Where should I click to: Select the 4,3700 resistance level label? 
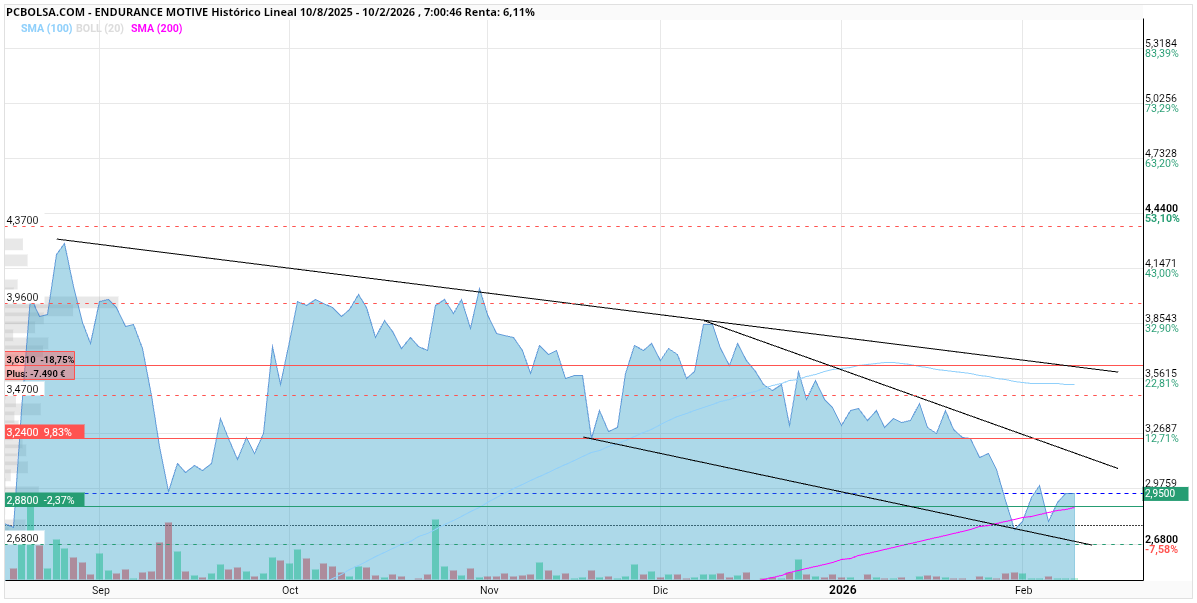pyautogui.click(x=22, y=220)
